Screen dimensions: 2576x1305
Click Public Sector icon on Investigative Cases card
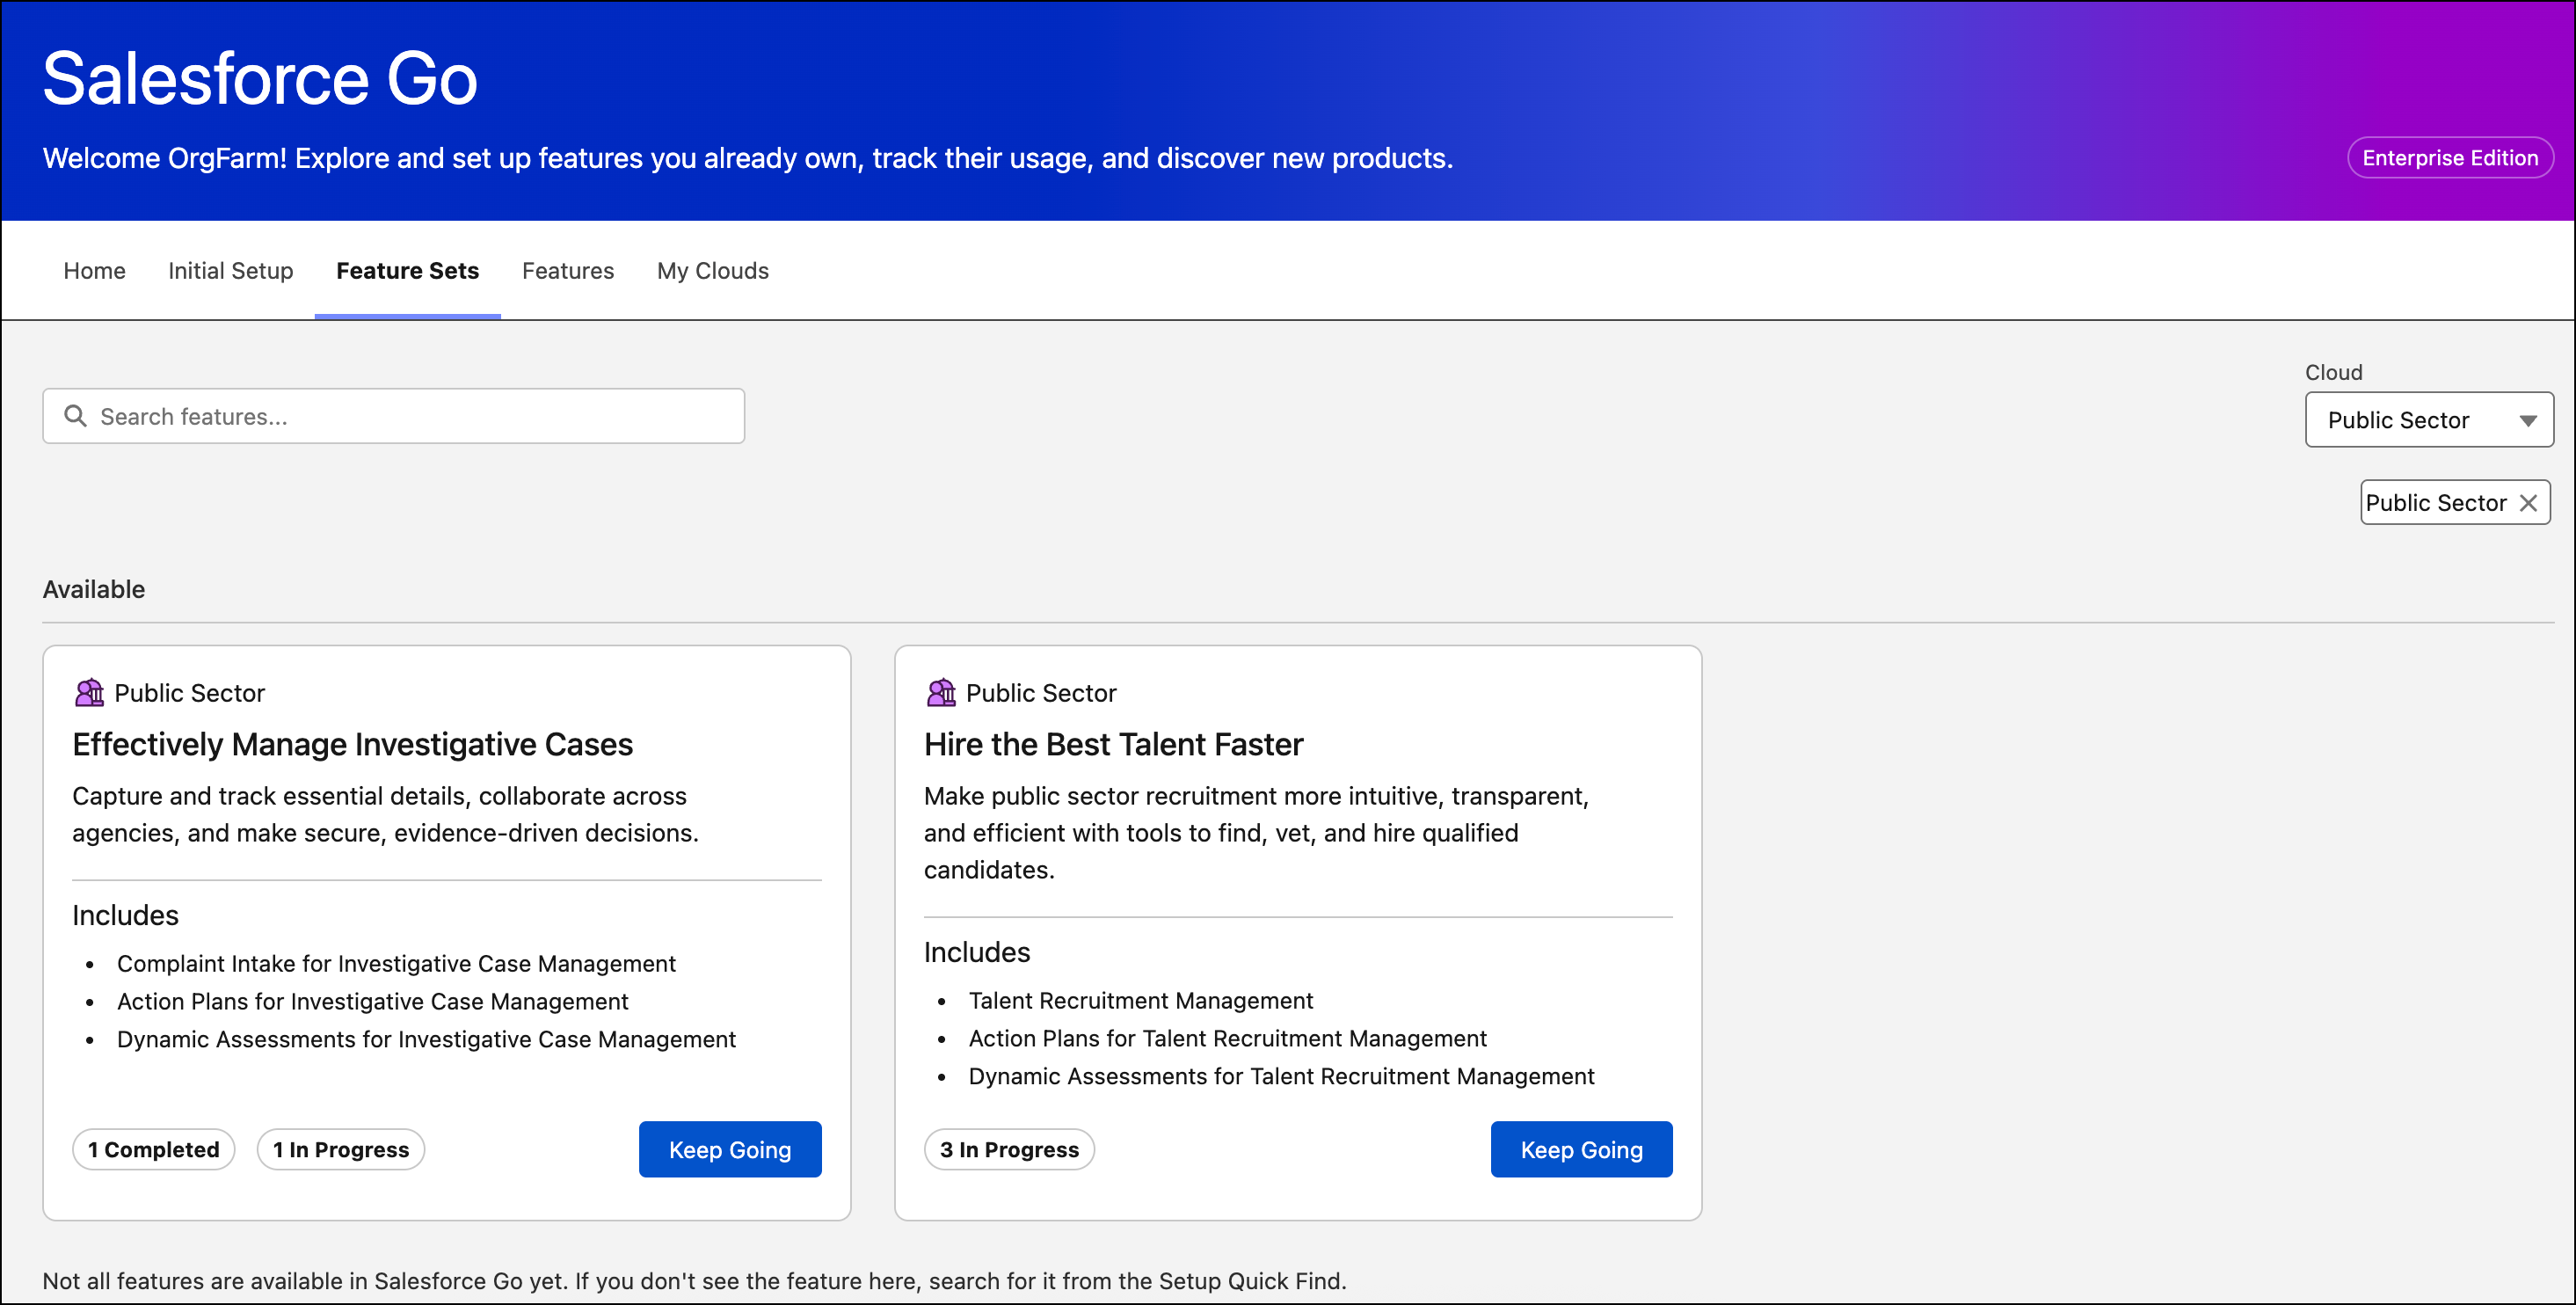89,692
